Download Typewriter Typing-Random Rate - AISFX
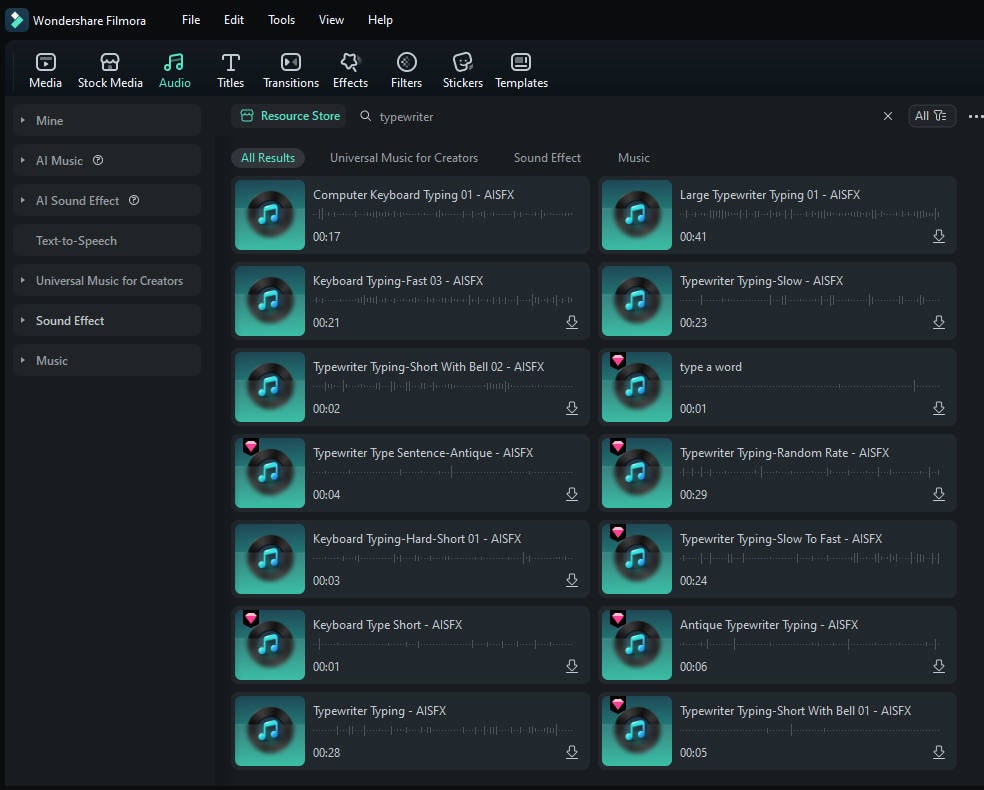Viewport: 984px width, 790px height. pyautogui.click(x=939, y=494)
